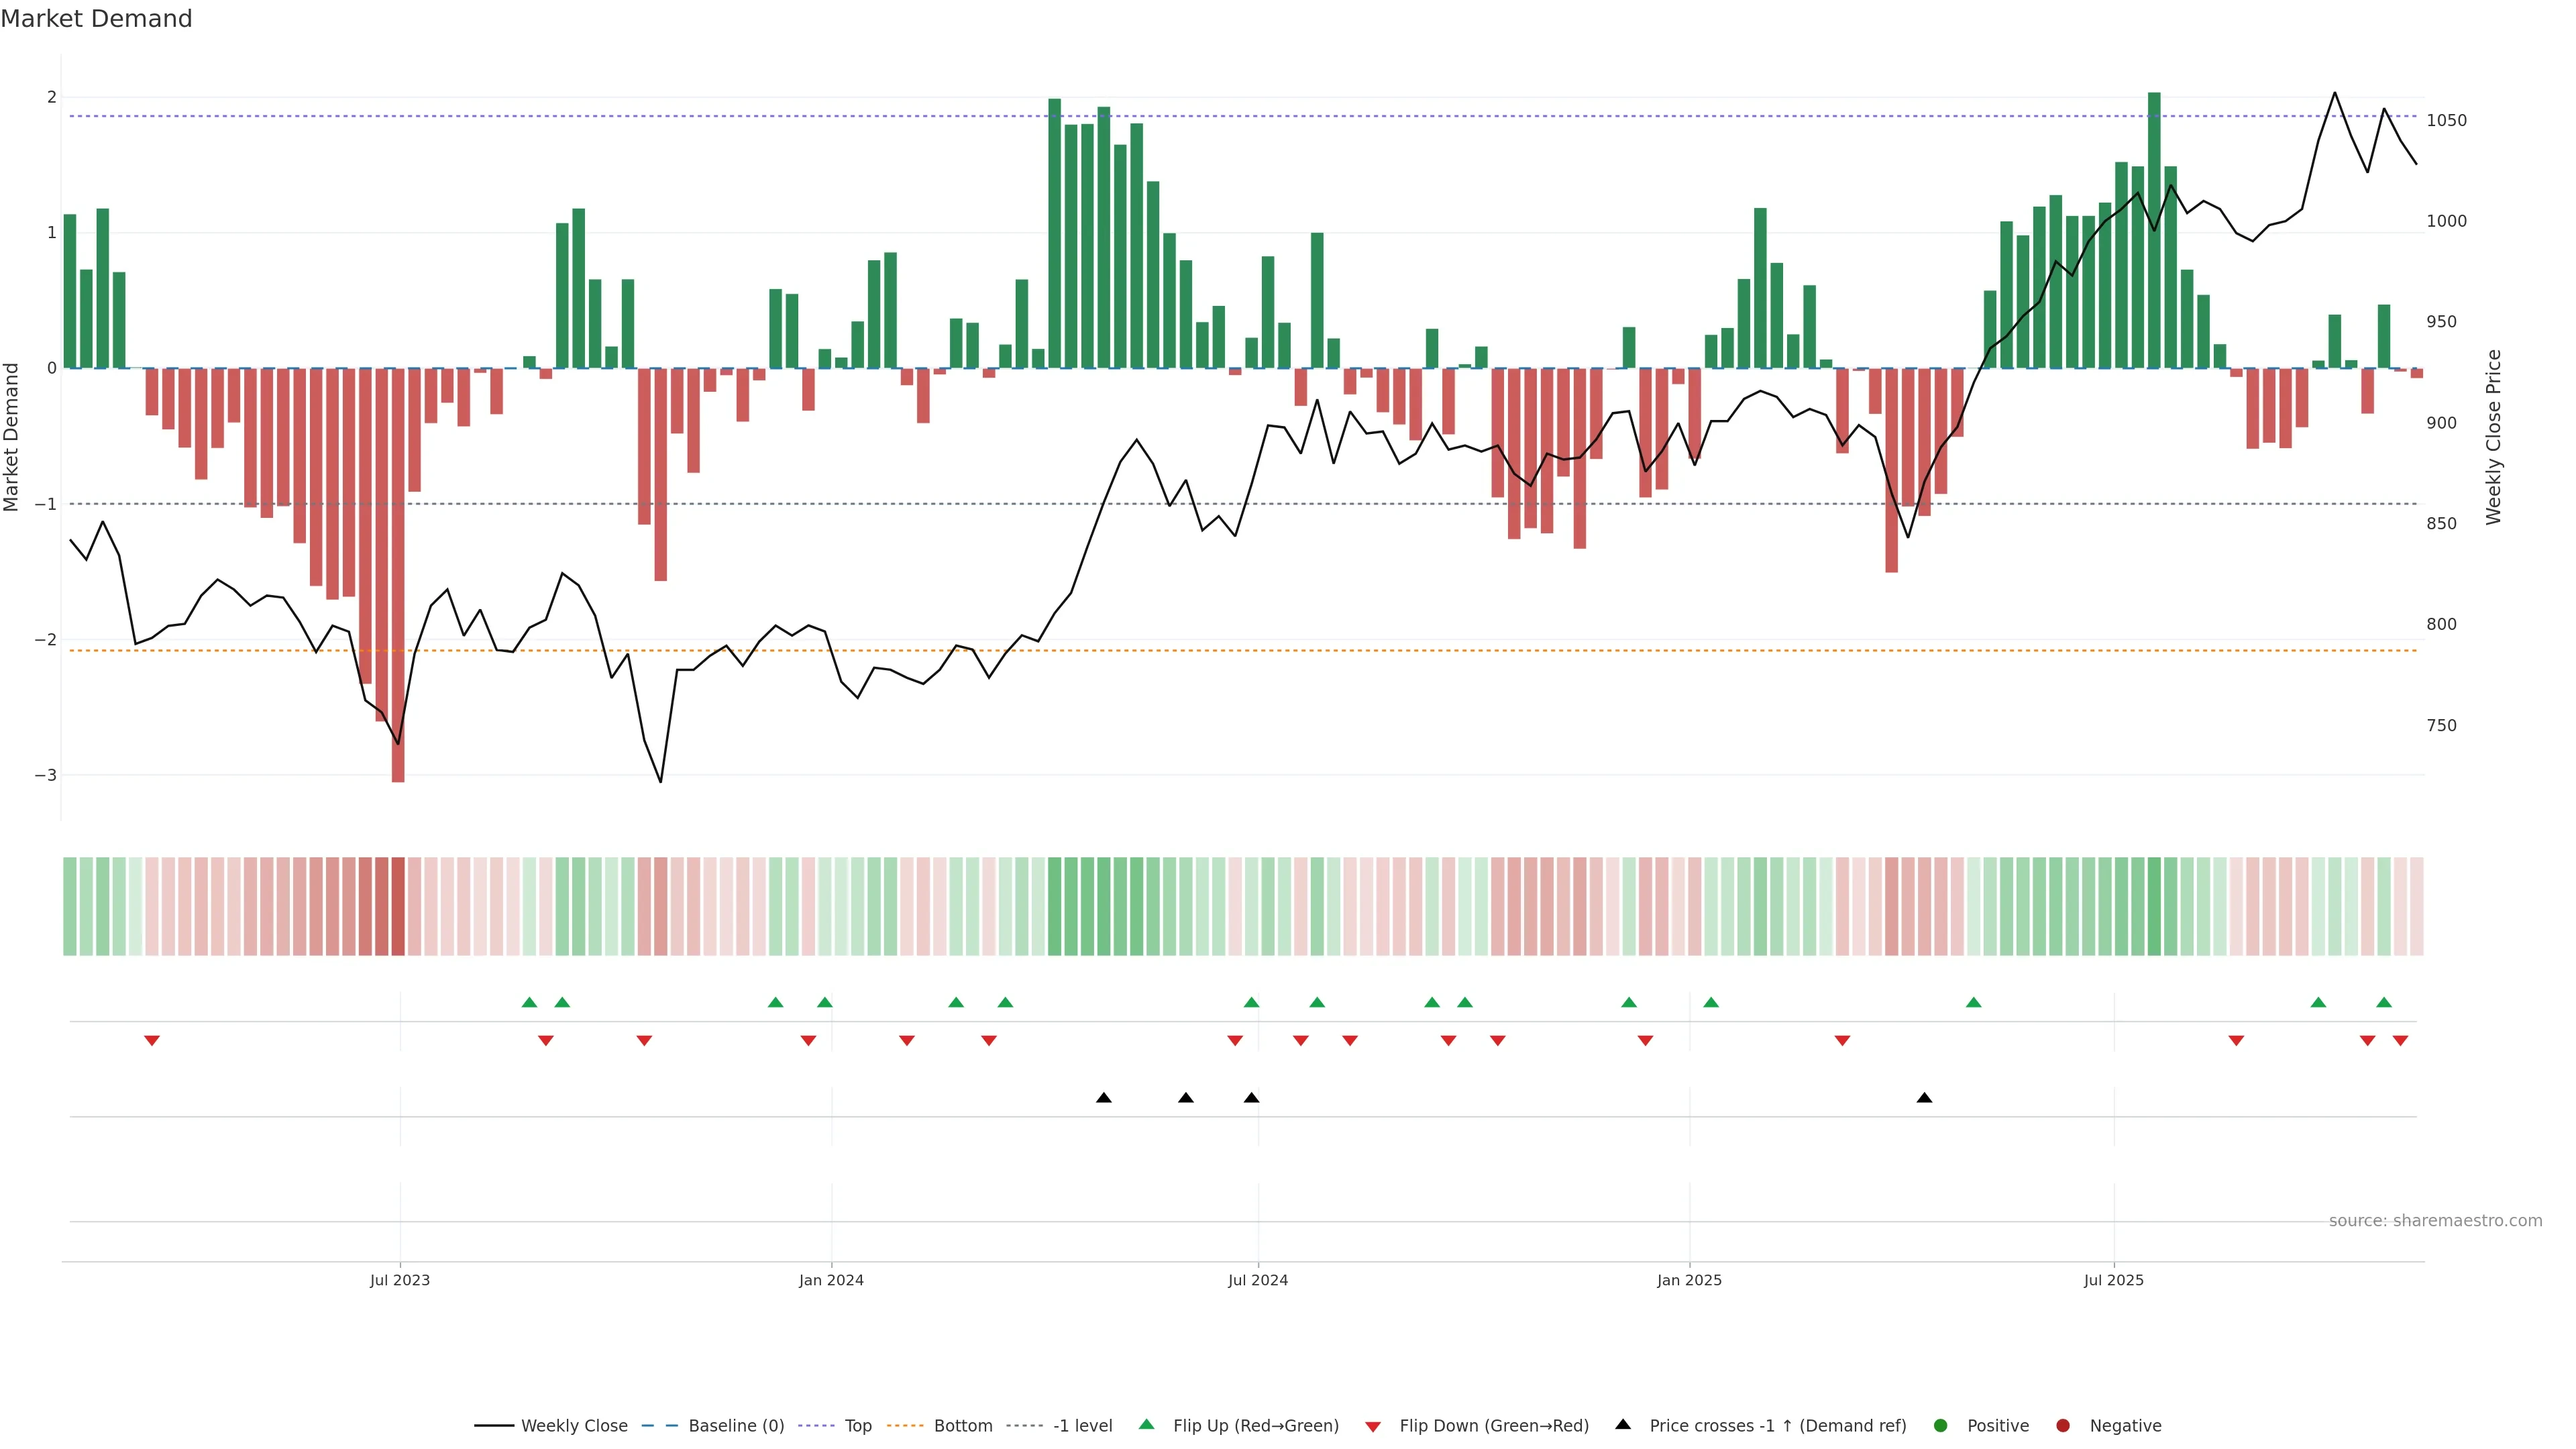Click the -1 level legend entry
Screen dimensions: 2576x1449
[1082, 1426]
